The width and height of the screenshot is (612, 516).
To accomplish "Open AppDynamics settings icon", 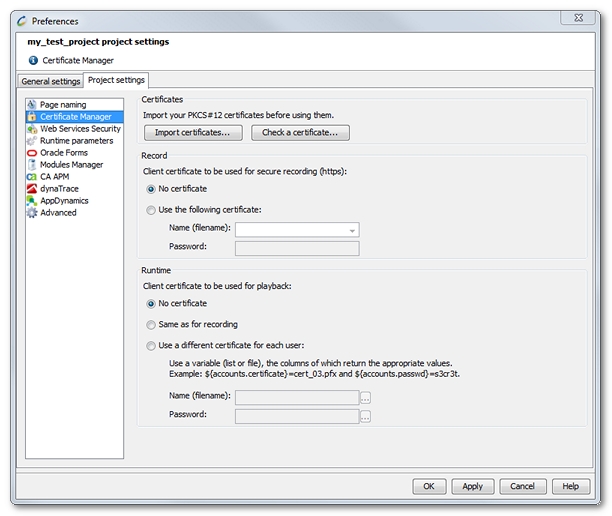I will coord(32,201).
